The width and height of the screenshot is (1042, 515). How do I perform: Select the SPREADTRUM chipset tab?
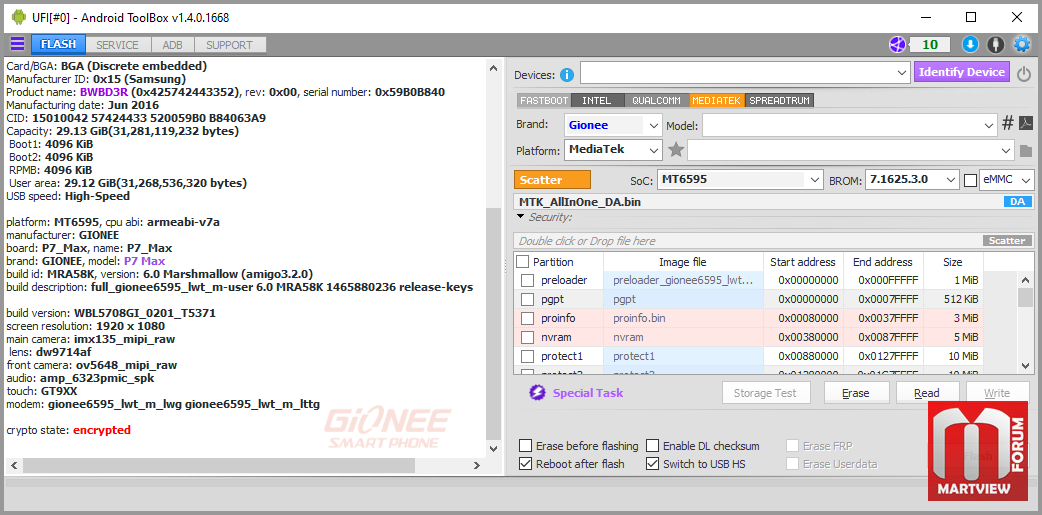pyautogui.click(x=780, y=101)
